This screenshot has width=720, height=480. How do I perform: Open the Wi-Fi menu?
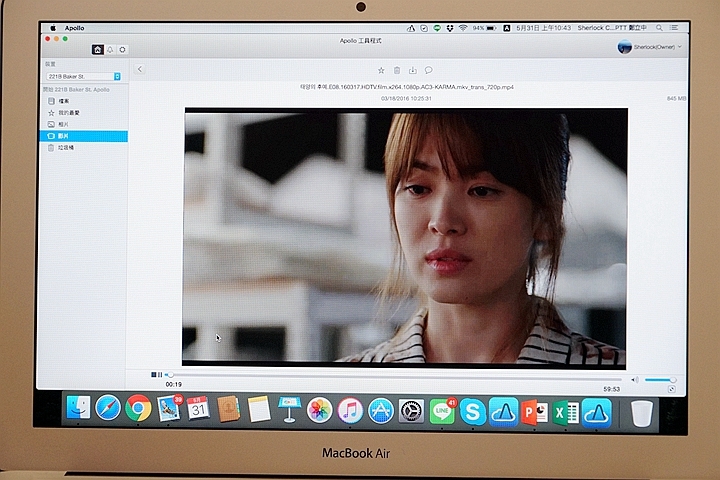click(463, 28)
